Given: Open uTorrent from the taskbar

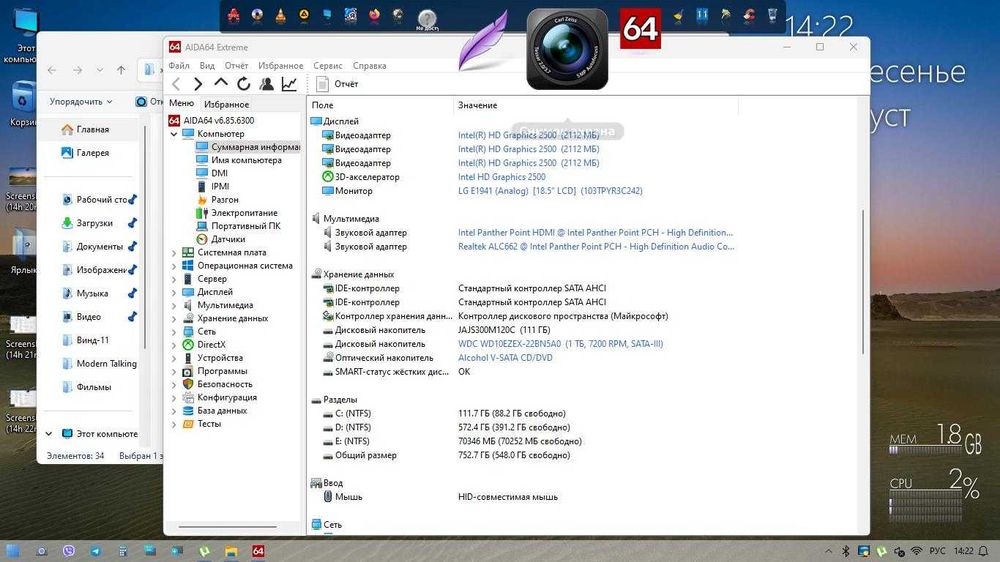Looking at the screenshot, I should 205,551.
